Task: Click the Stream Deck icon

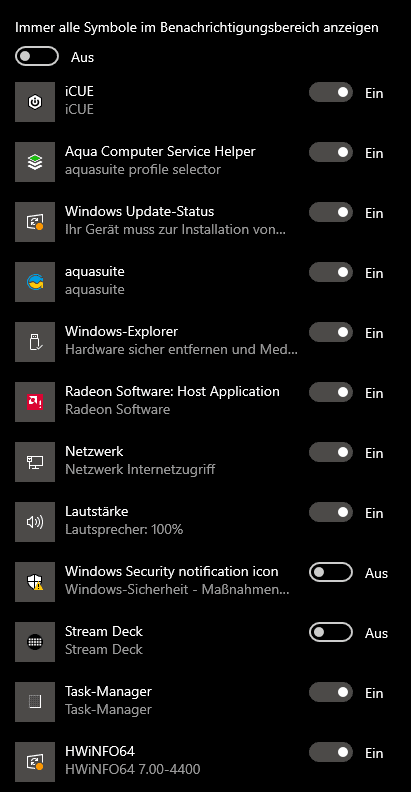Action: coord(35,642)
